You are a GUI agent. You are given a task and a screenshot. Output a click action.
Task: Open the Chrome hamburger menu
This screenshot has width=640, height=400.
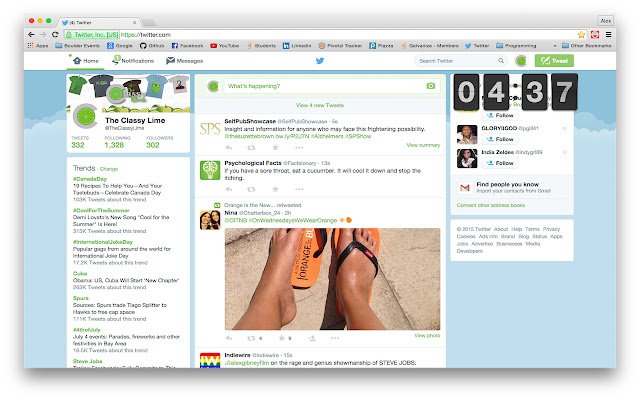(608, 35)
